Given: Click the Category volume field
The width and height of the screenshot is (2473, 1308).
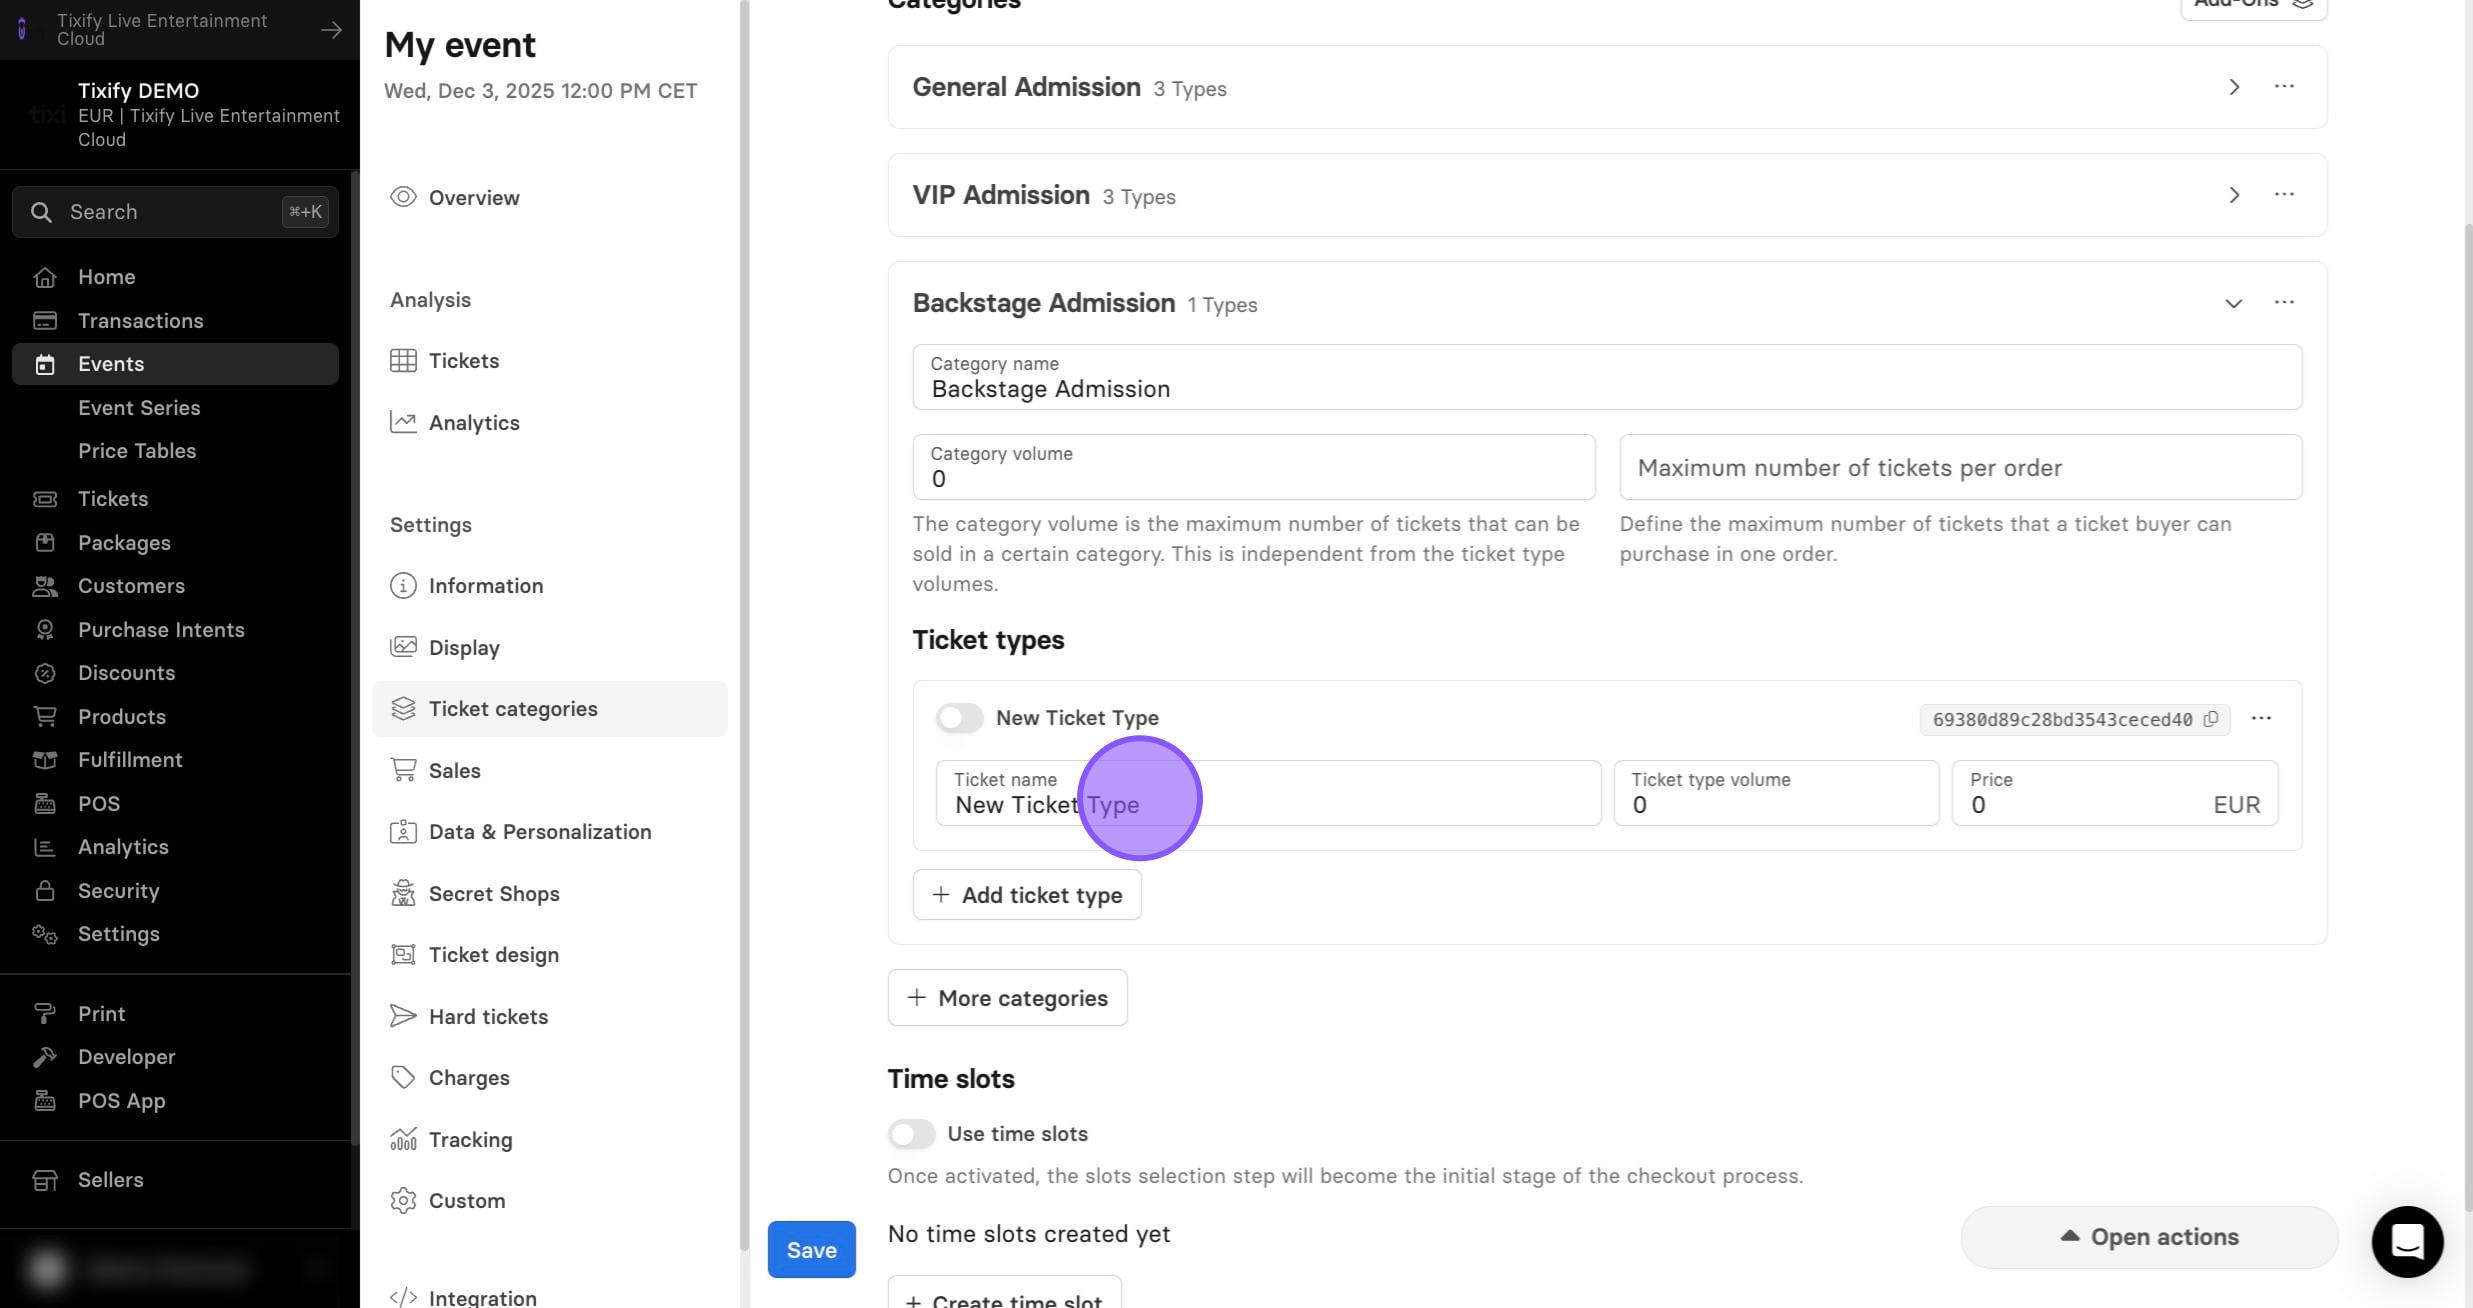Looking at the screenshot, I should pyautogui.click(x=1253, y=467).
